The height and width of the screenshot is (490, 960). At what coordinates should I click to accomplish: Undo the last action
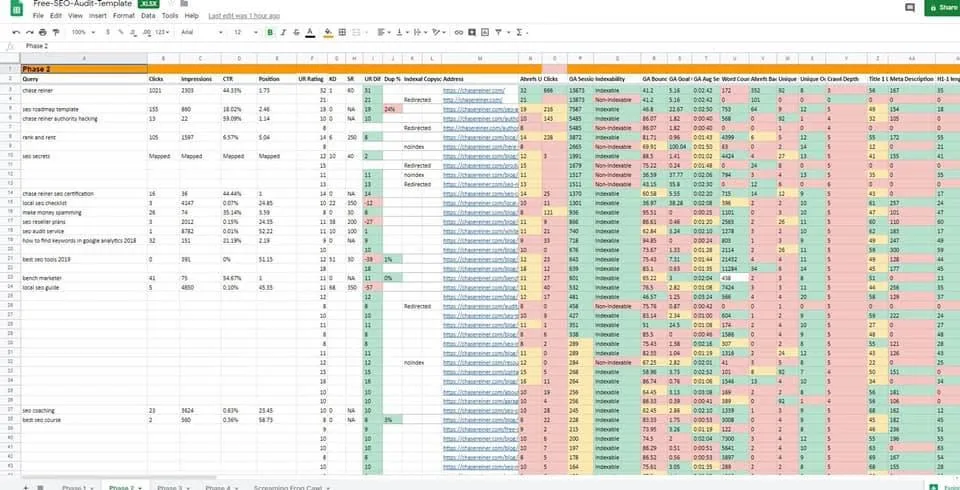pyautogui.click(x=15, y=32)
